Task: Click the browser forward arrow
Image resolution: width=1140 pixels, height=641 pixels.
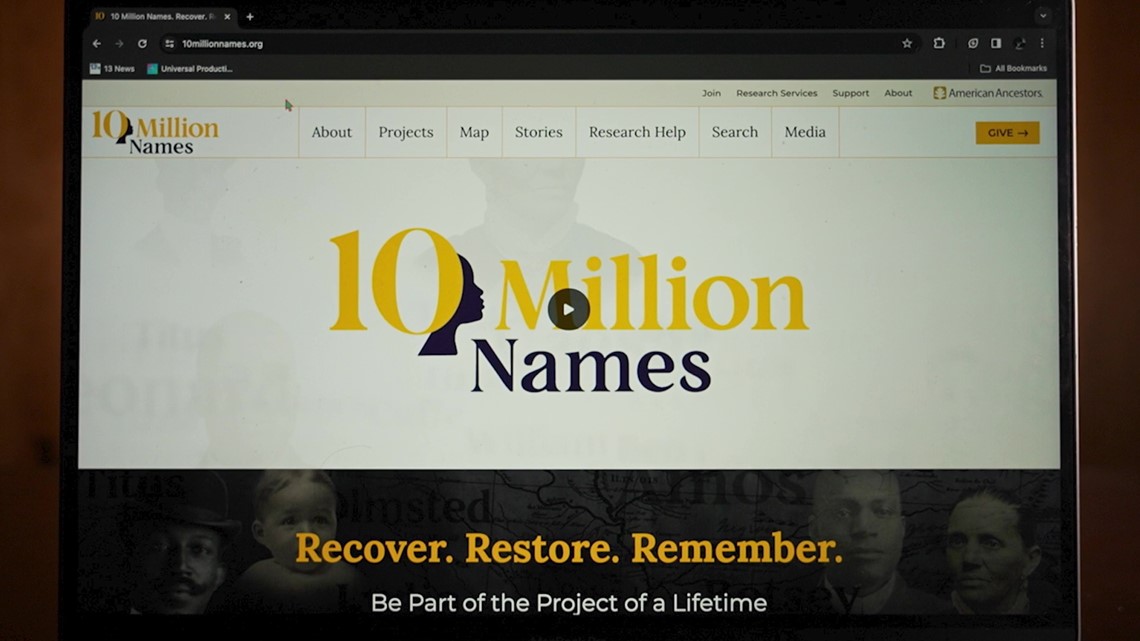Action: click(119, 44)
